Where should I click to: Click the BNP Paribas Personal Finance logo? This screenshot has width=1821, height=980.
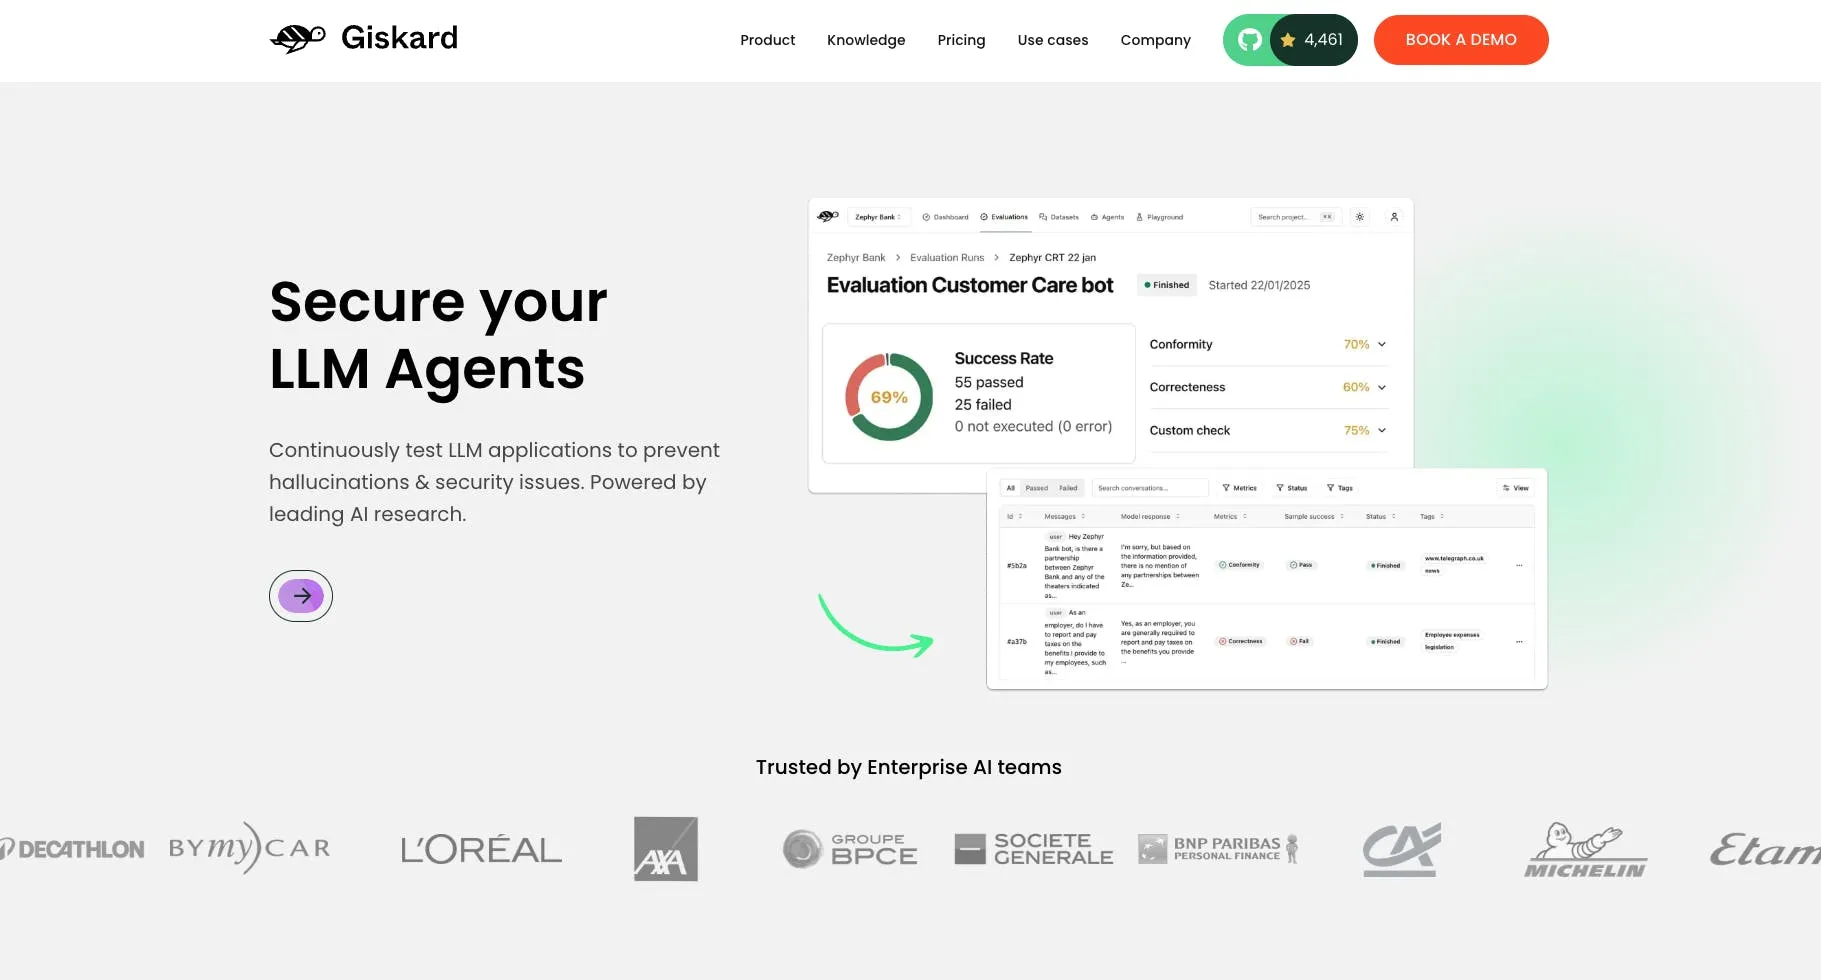point(1218,849)
